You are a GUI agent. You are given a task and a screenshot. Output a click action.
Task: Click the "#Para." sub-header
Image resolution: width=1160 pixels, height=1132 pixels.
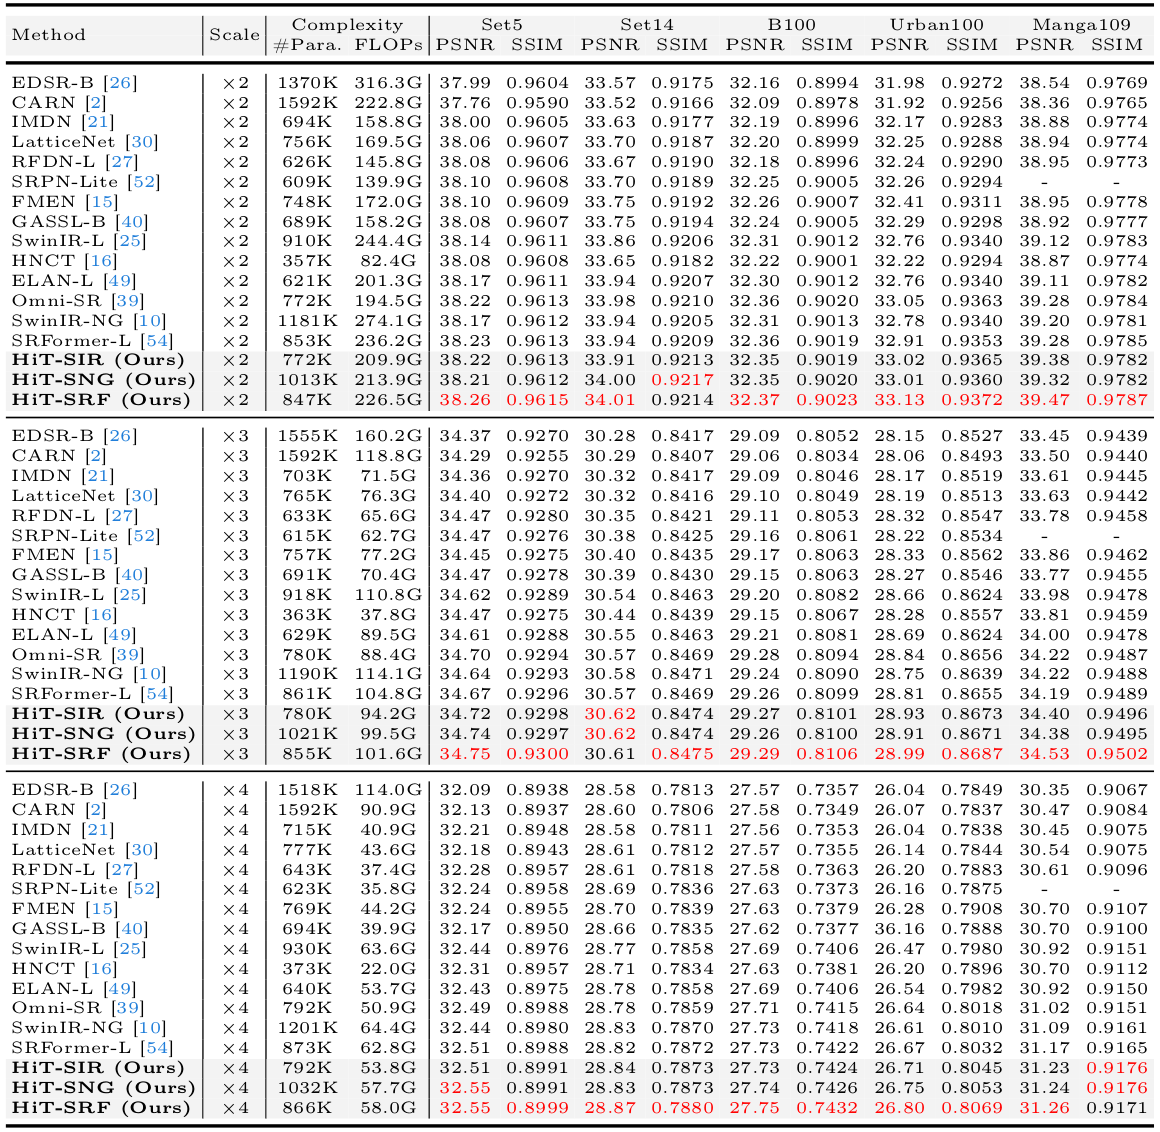[x=308, y=45]
